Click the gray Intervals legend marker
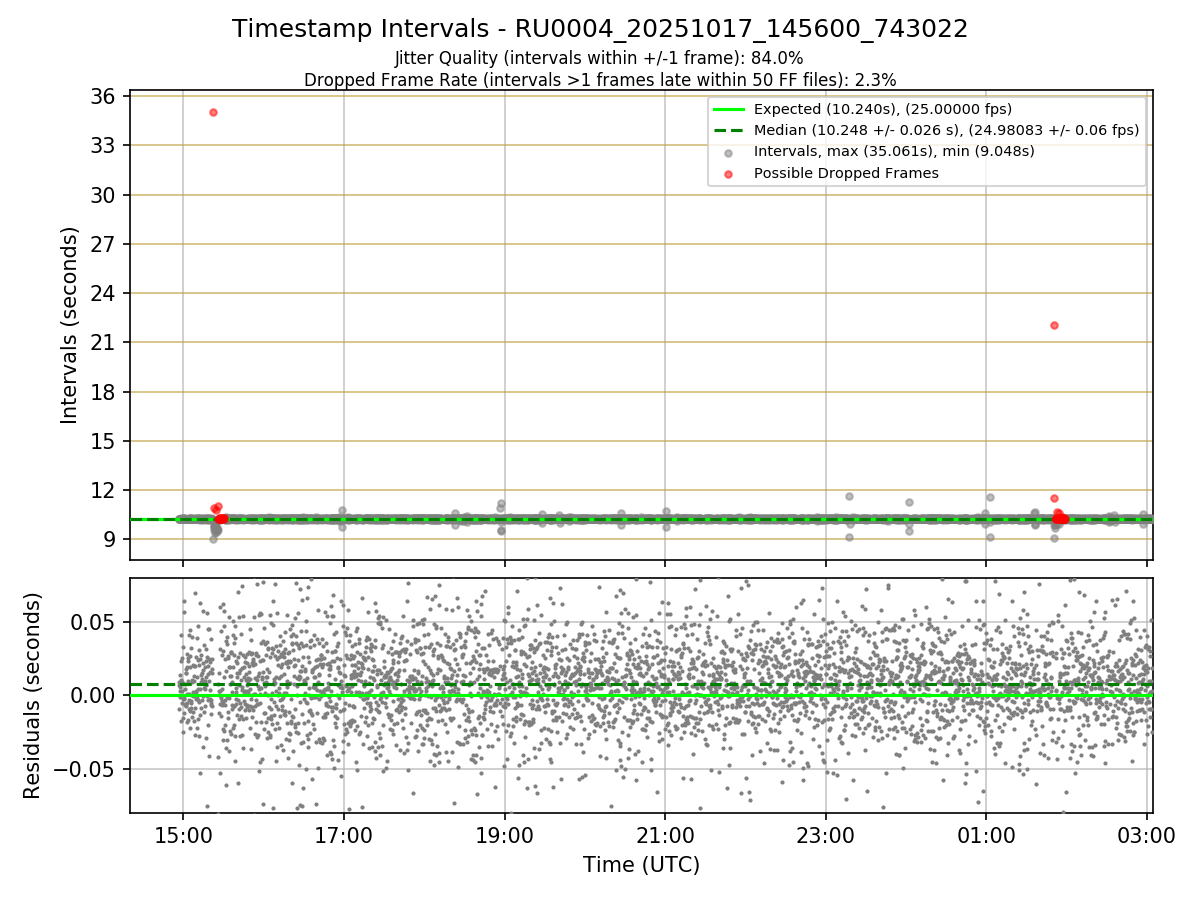Image resolution: width=1200 pixels, height=900 pixels. [x=728, y=152]
